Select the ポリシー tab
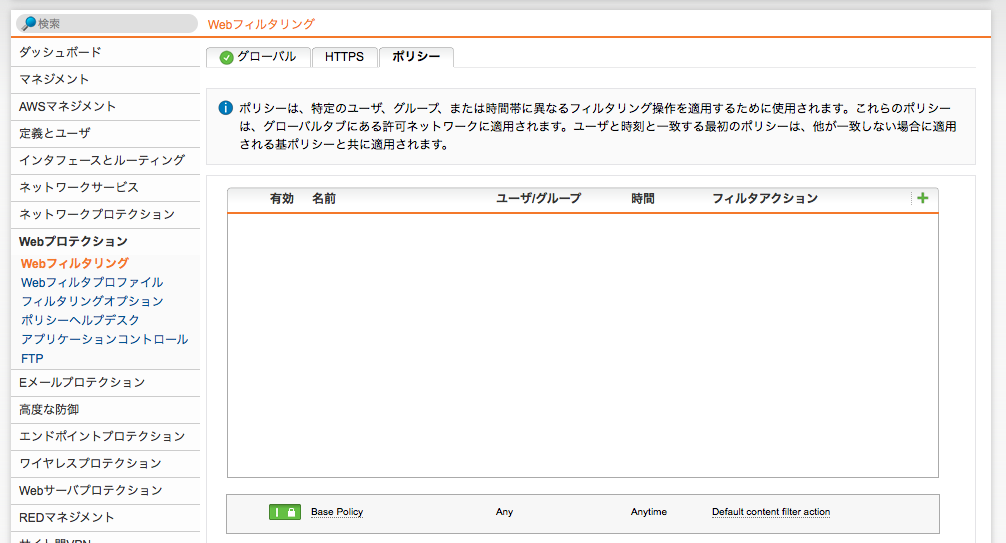The width and height of the screenshot is (1006, 543). pyautogui.click(x=416, y=57)
